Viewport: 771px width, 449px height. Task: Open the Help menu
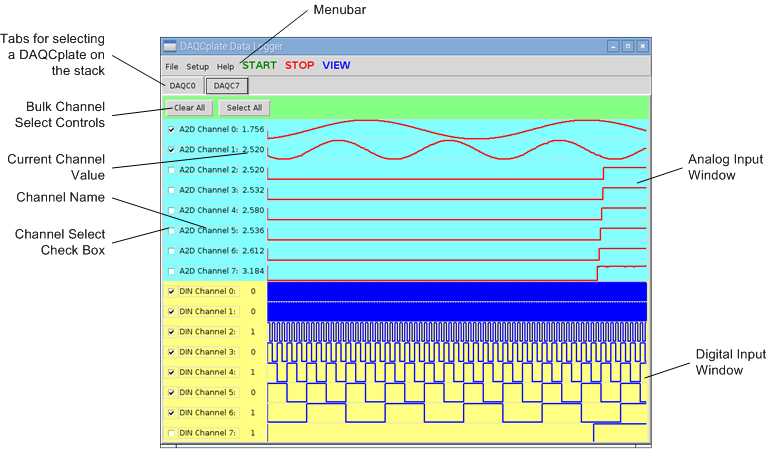tap(225, 66)
